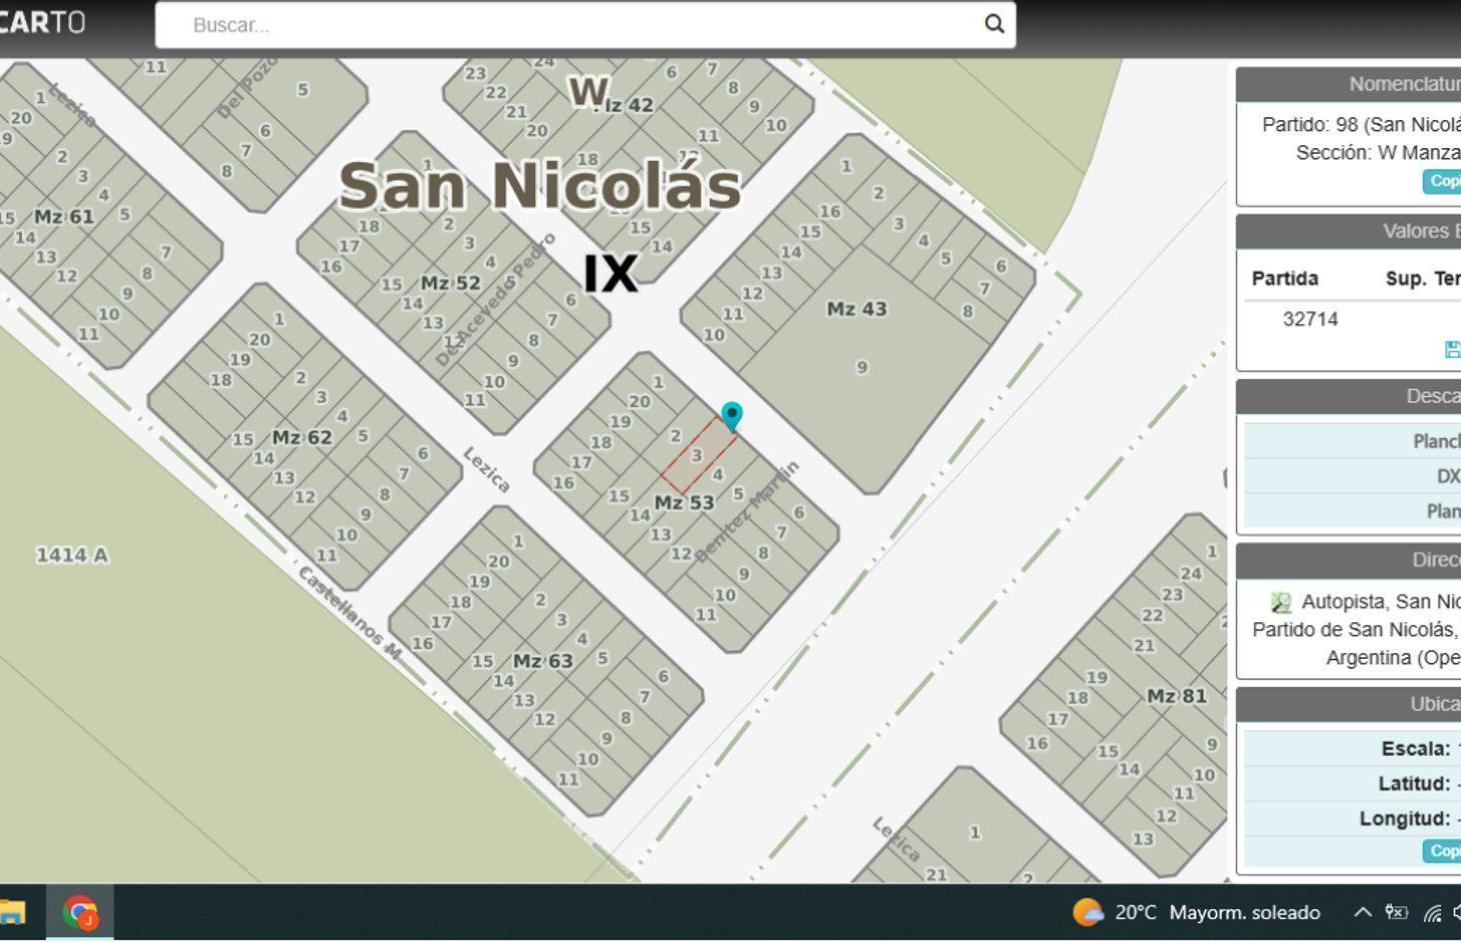This screenshot has height=942, width=1461.
Task: Click the teal location pin marker
Action: (732, 416)
